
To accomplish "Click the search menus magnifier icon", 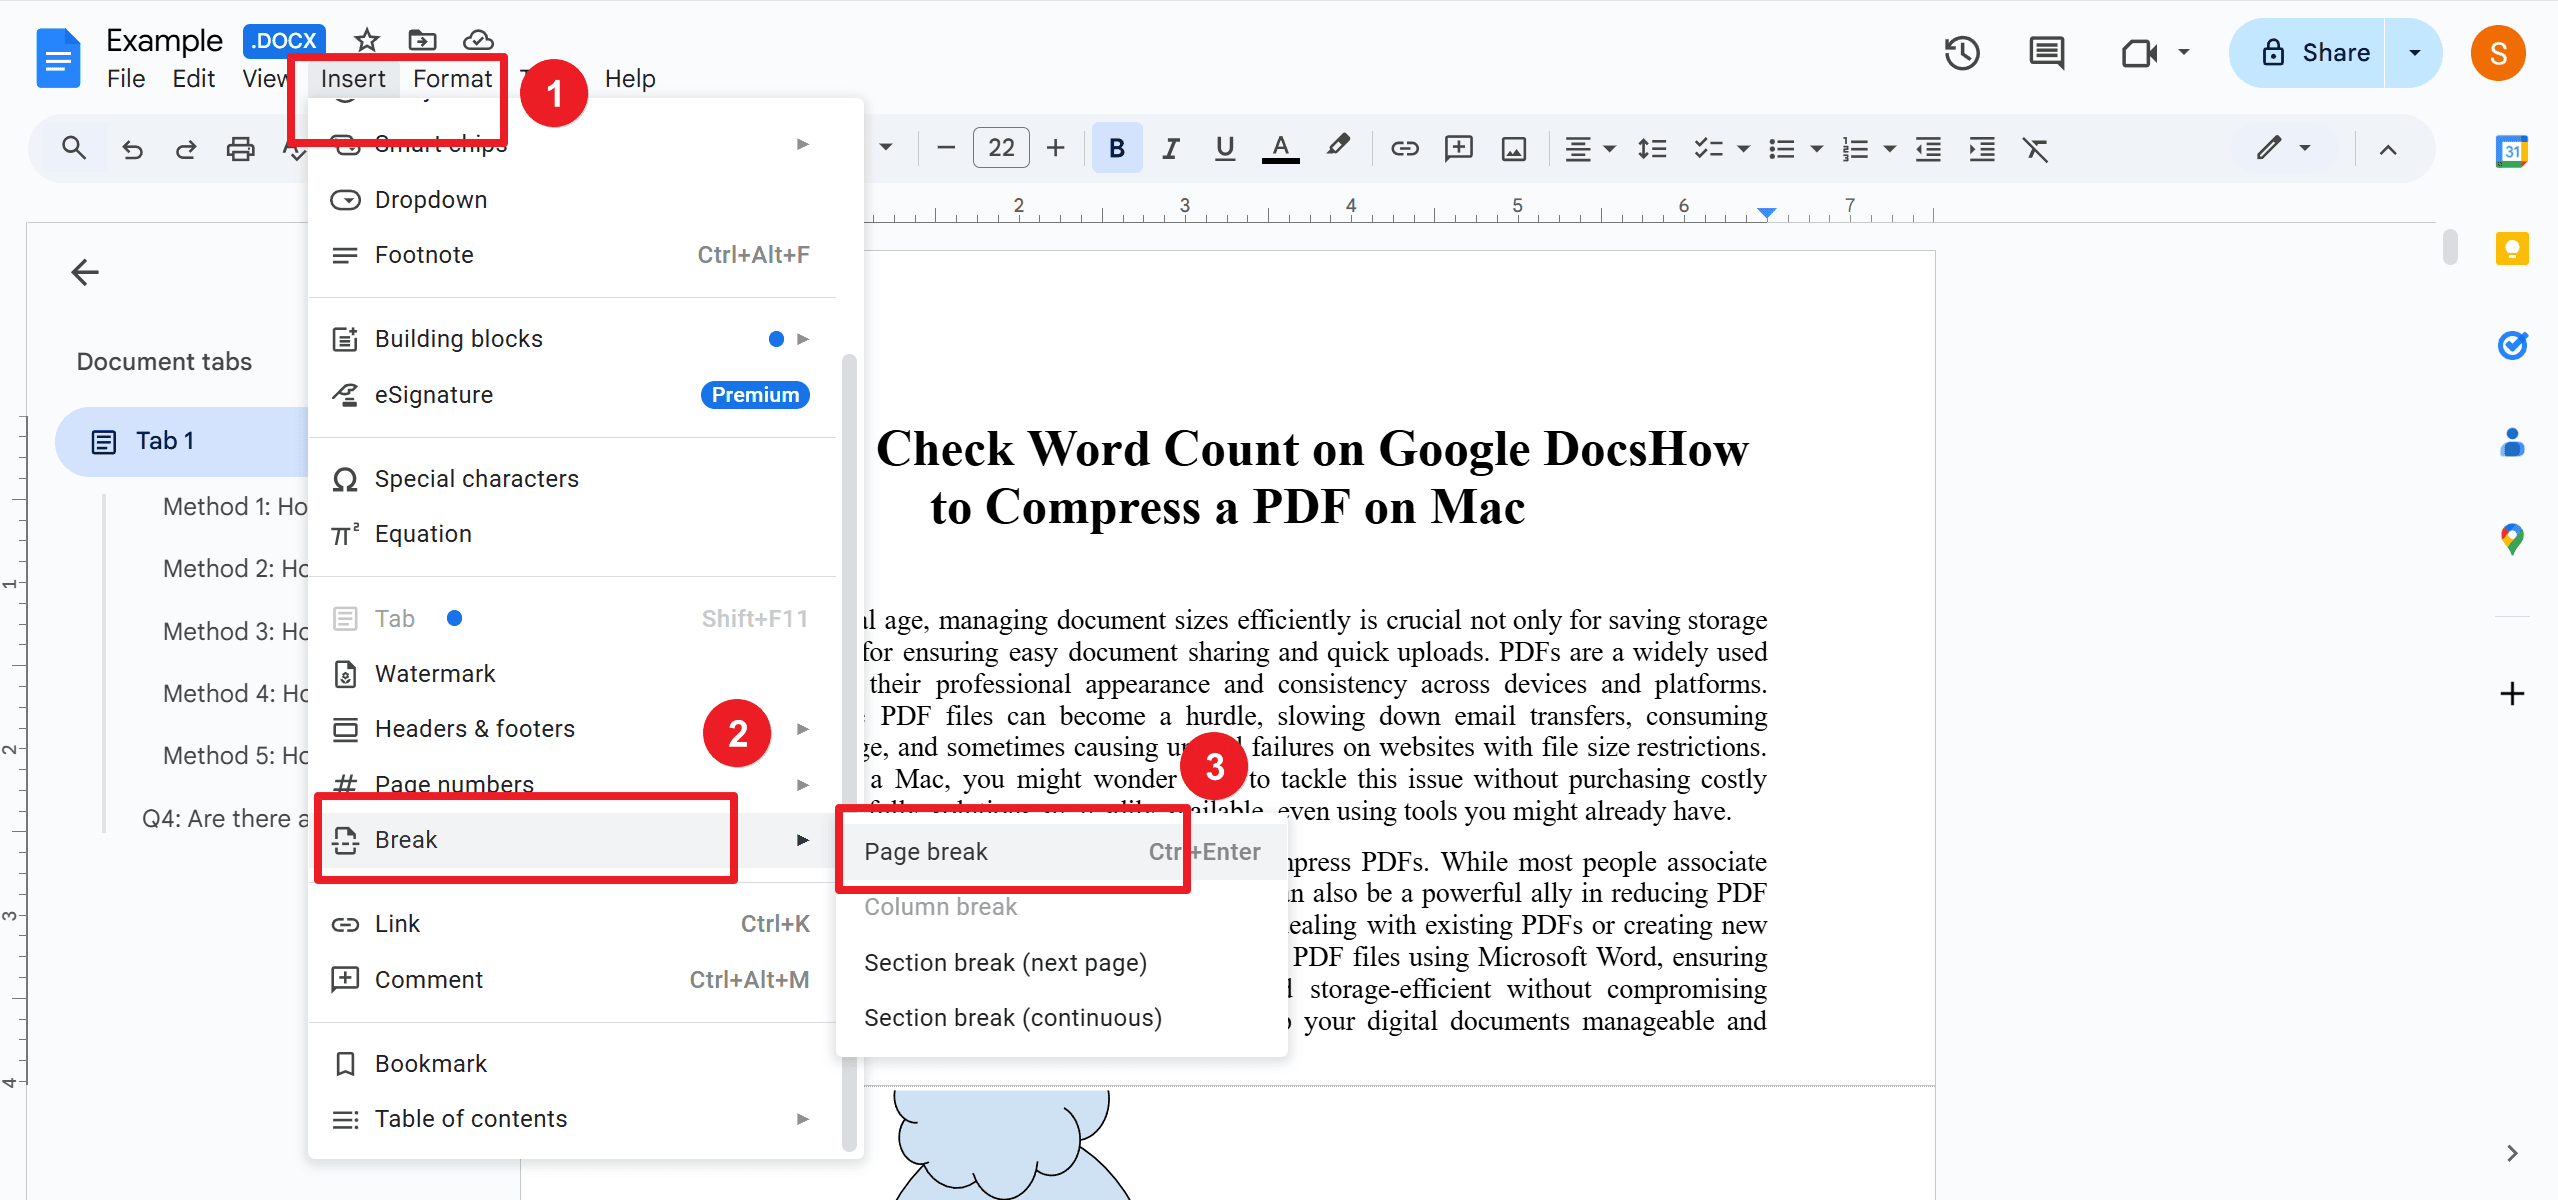I will pyautogui.click(x=74, y=149).
